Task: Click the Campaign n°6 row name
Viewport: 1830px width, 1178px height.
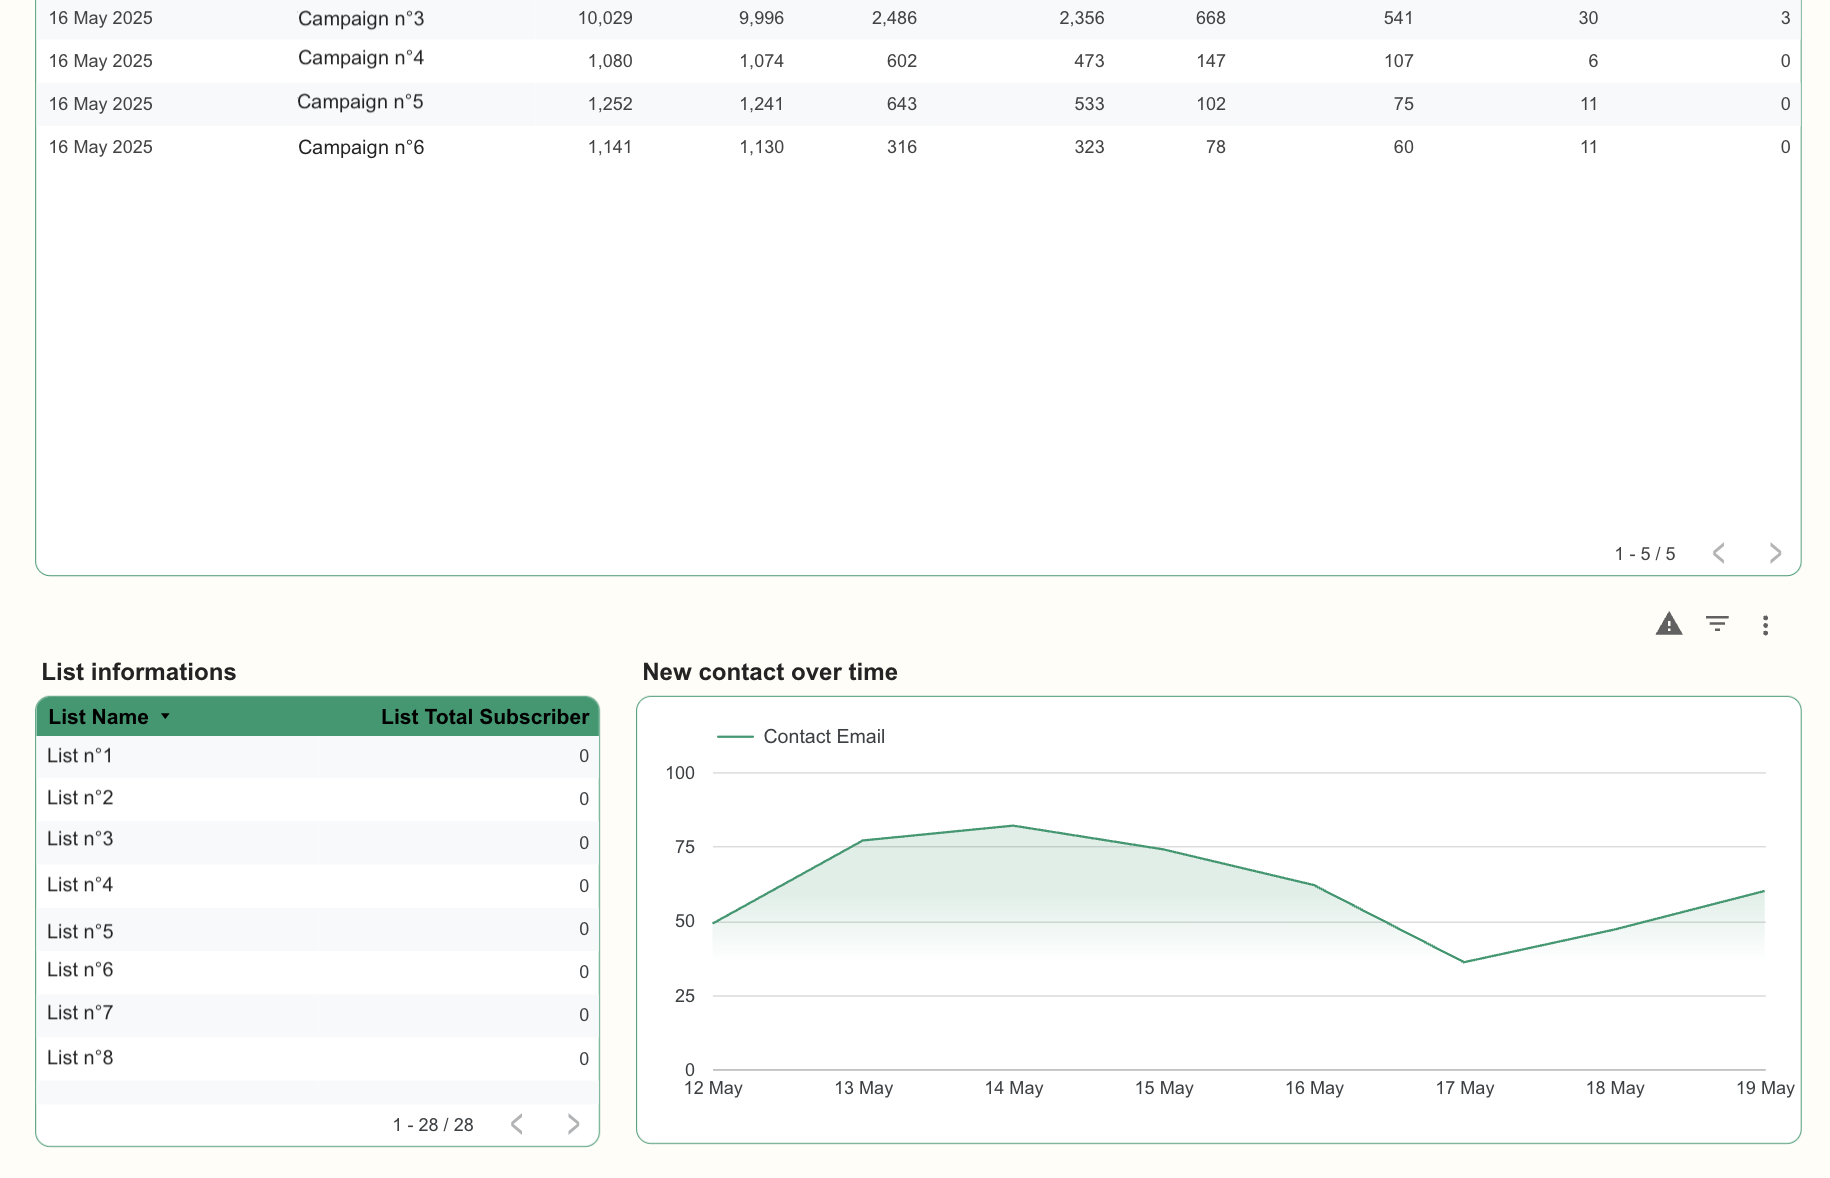Action: [x=360, y=148]
